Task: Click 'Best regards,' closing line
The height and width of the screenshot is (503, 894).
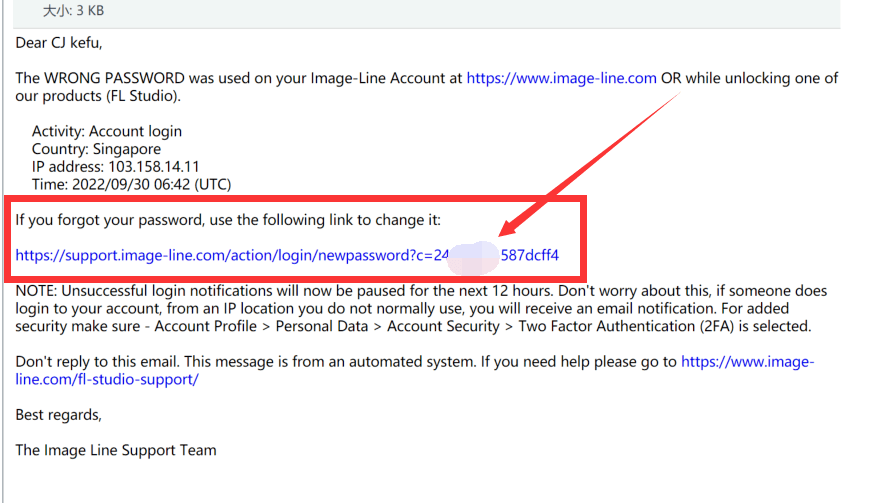Action: click(x=59, y=415)
